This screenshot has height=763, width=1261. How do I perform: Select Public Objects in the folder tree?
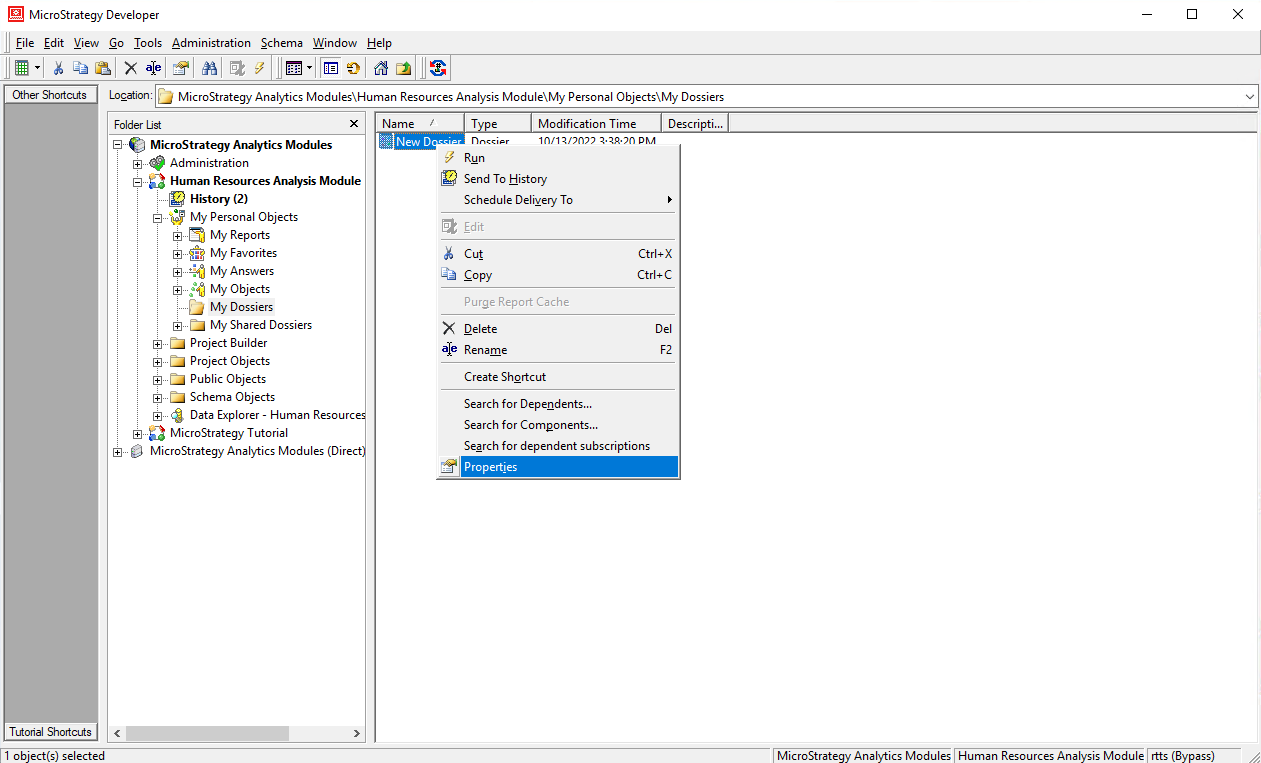coord(228,379)
